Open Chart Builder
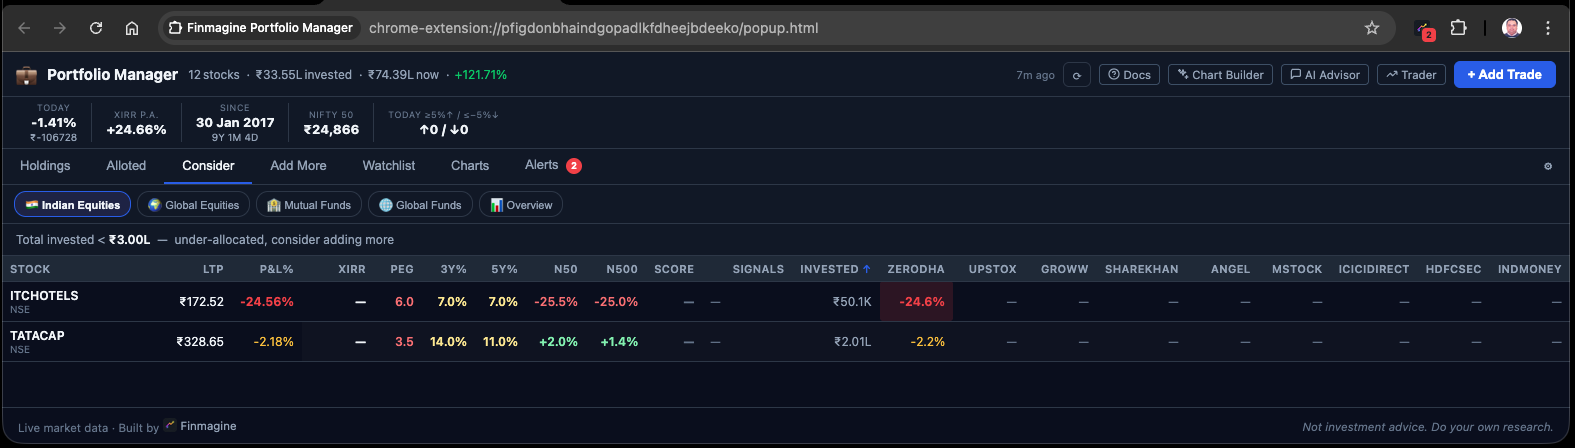The width and height of the screenshot is (1575, 448). (x=1220, y=75)
